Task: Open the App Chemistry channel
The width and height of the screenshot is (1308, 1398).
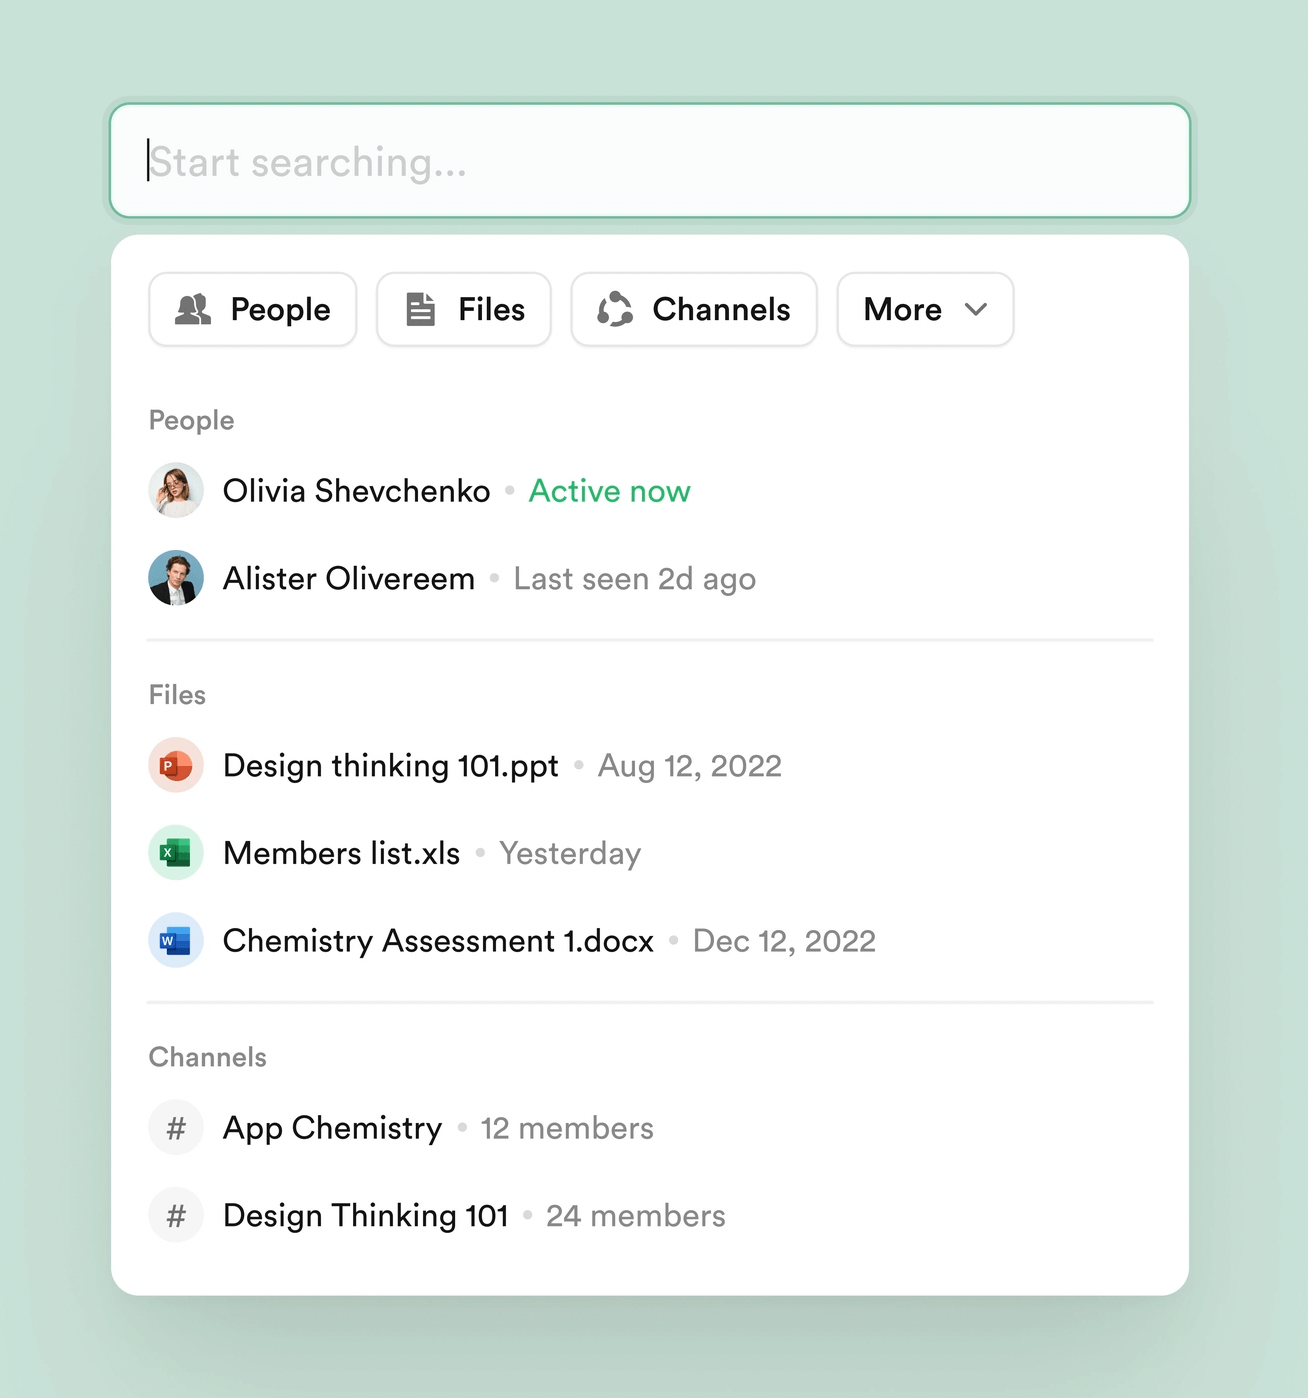Action: coord(332,1128)
